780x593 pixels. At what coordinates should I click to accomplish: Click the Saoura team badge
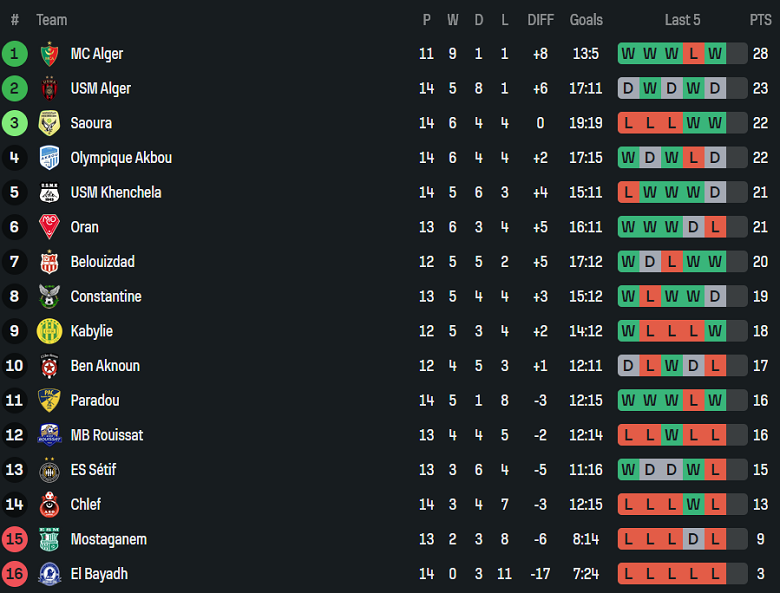pos(49,123)
